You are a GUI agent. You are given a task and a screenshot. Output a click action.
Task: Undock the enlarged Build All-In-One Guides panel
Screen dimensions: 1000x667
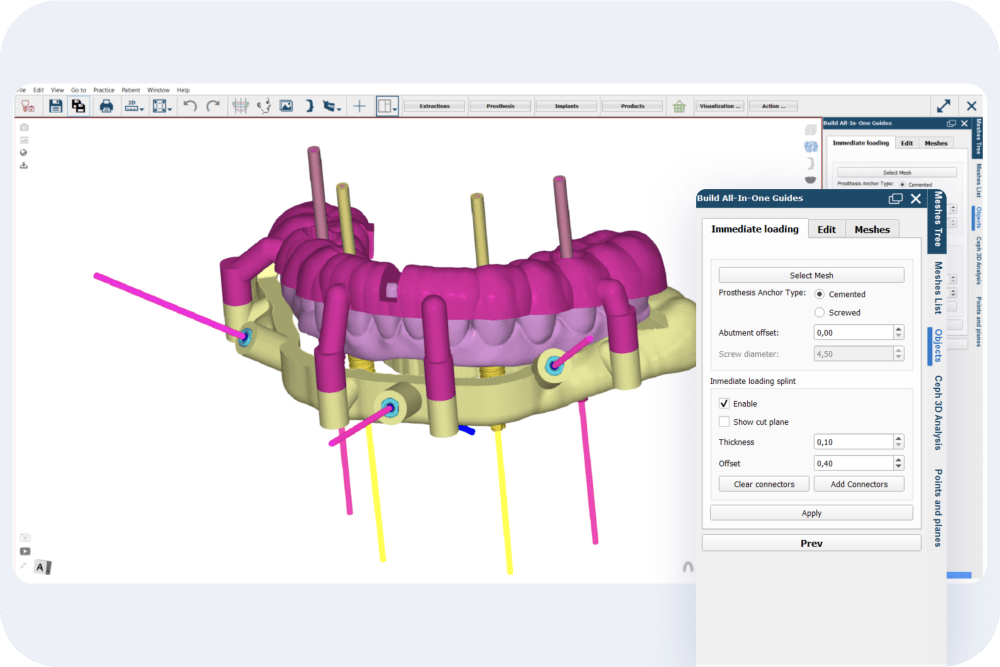click(895, 198)
